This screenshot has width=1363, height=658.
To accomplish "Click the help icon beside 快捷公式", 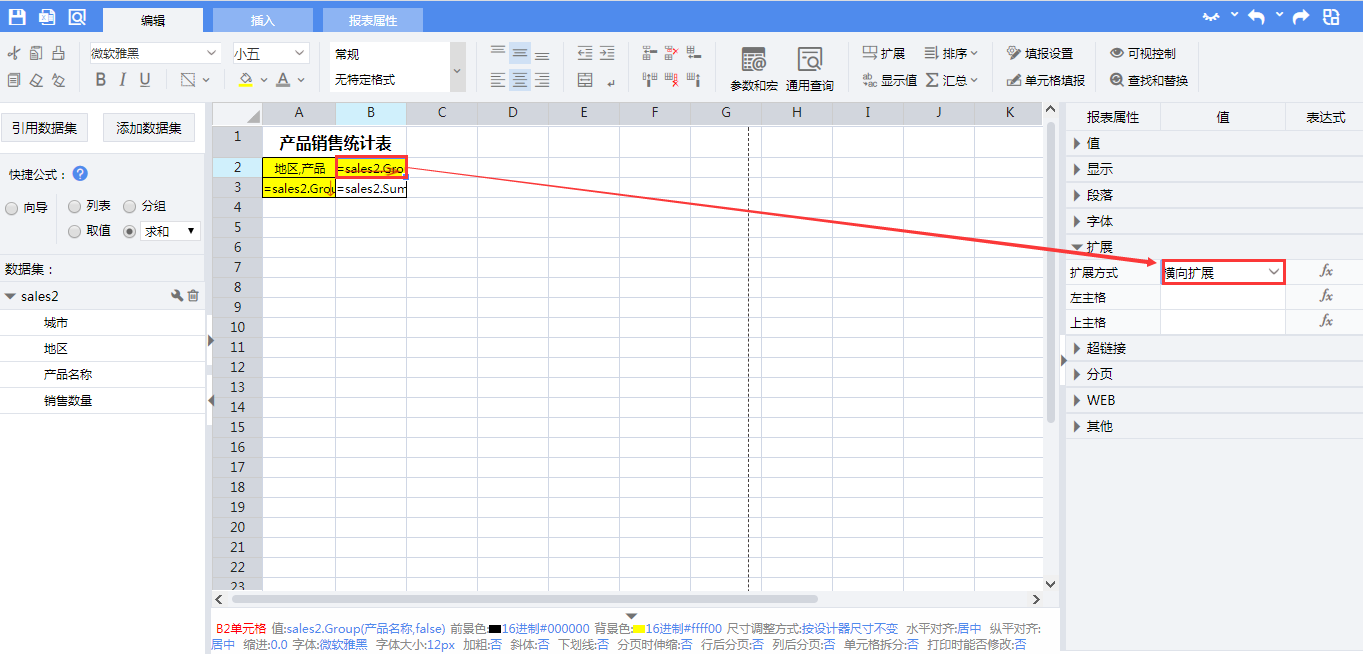I will (80, 174).
